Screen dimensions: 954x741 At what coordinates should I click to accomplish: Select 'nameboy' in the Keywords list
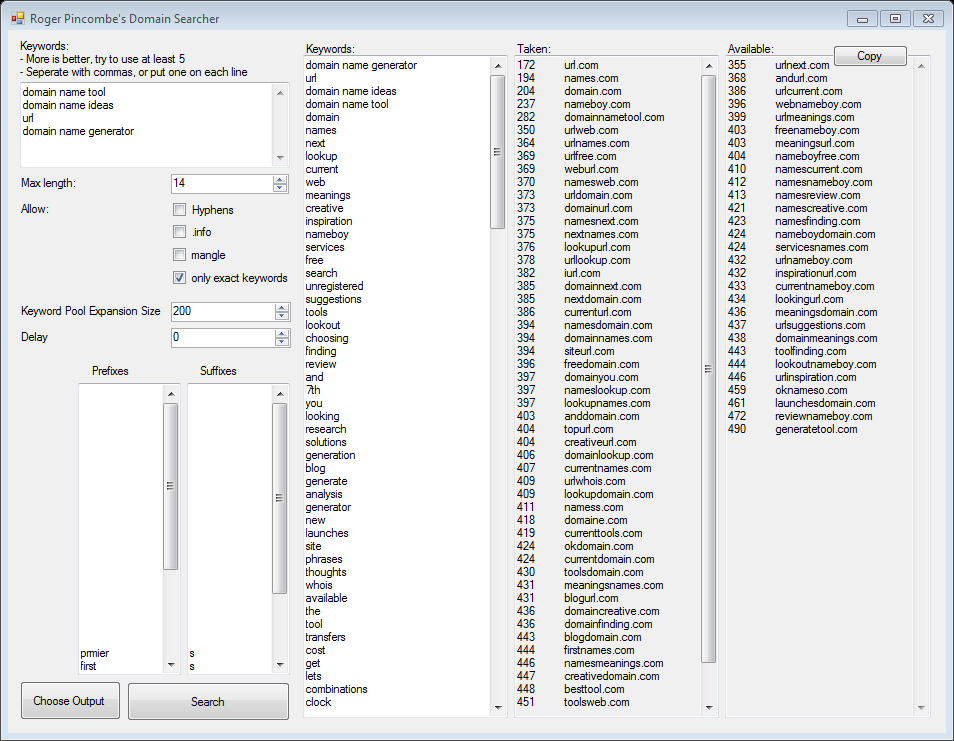tap(327, 234)
